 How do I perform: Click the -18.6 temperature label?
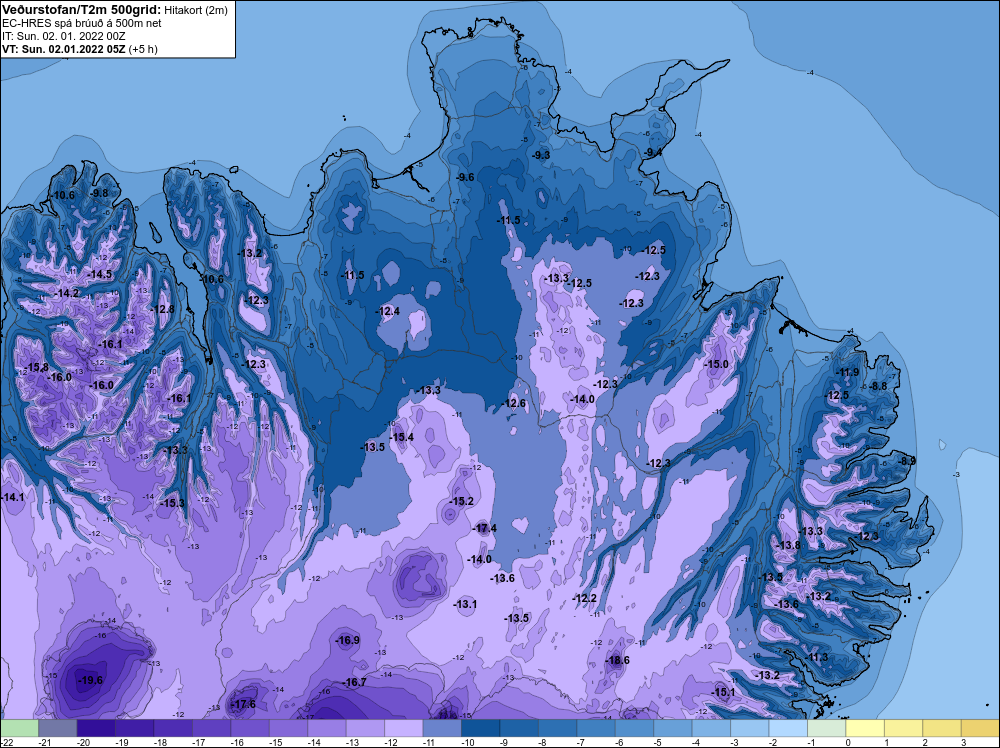617,660
